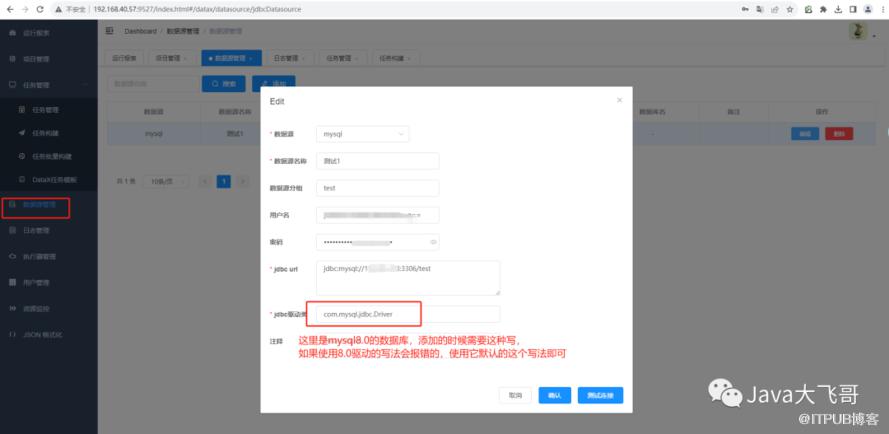Open the 数据源 mysql dropdown
The width and height of the screenshot is (889, 434).
362,134
